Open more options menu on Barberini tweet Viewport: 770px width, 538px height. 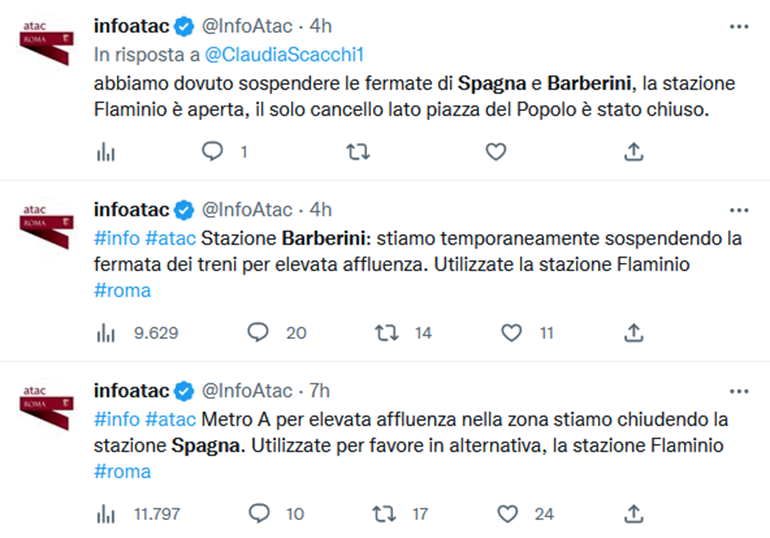(739, 210)
